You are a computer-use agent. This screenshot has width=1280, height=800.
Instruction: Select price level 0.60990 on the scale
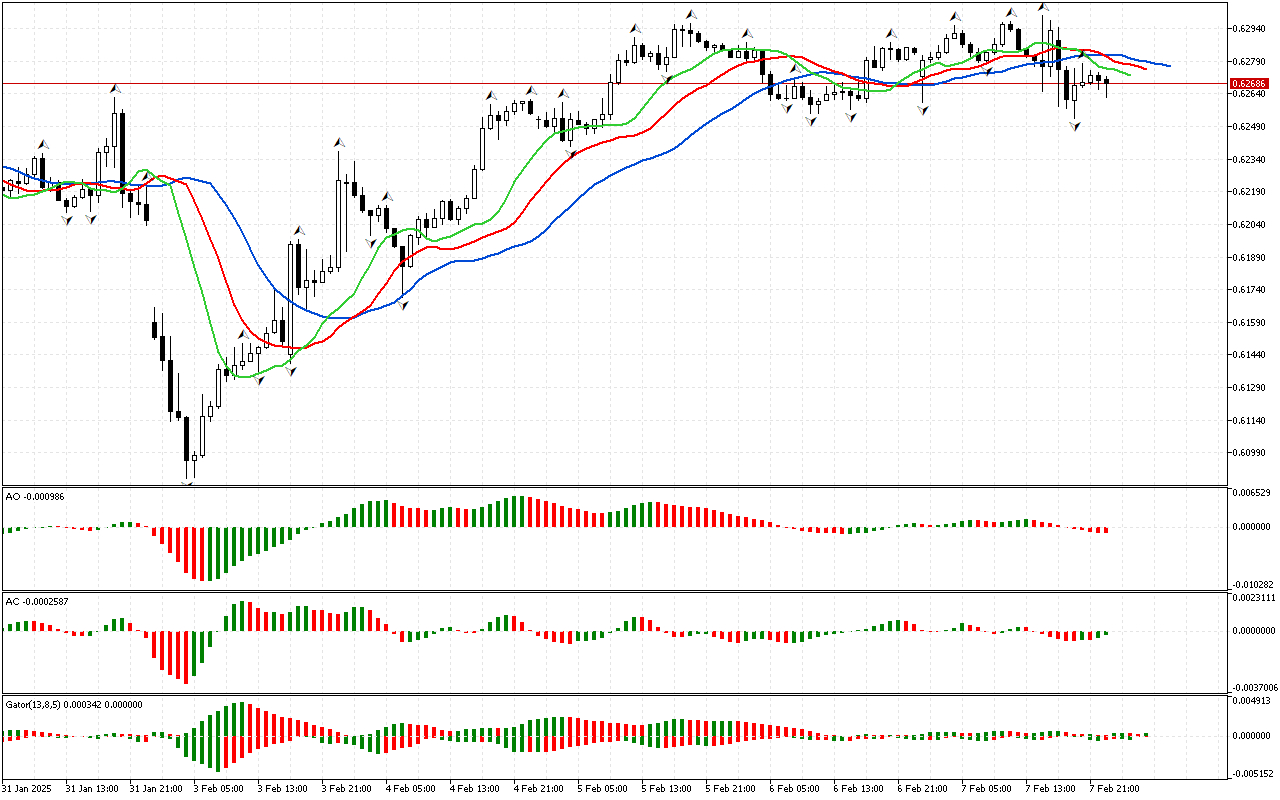(1247, 453)
